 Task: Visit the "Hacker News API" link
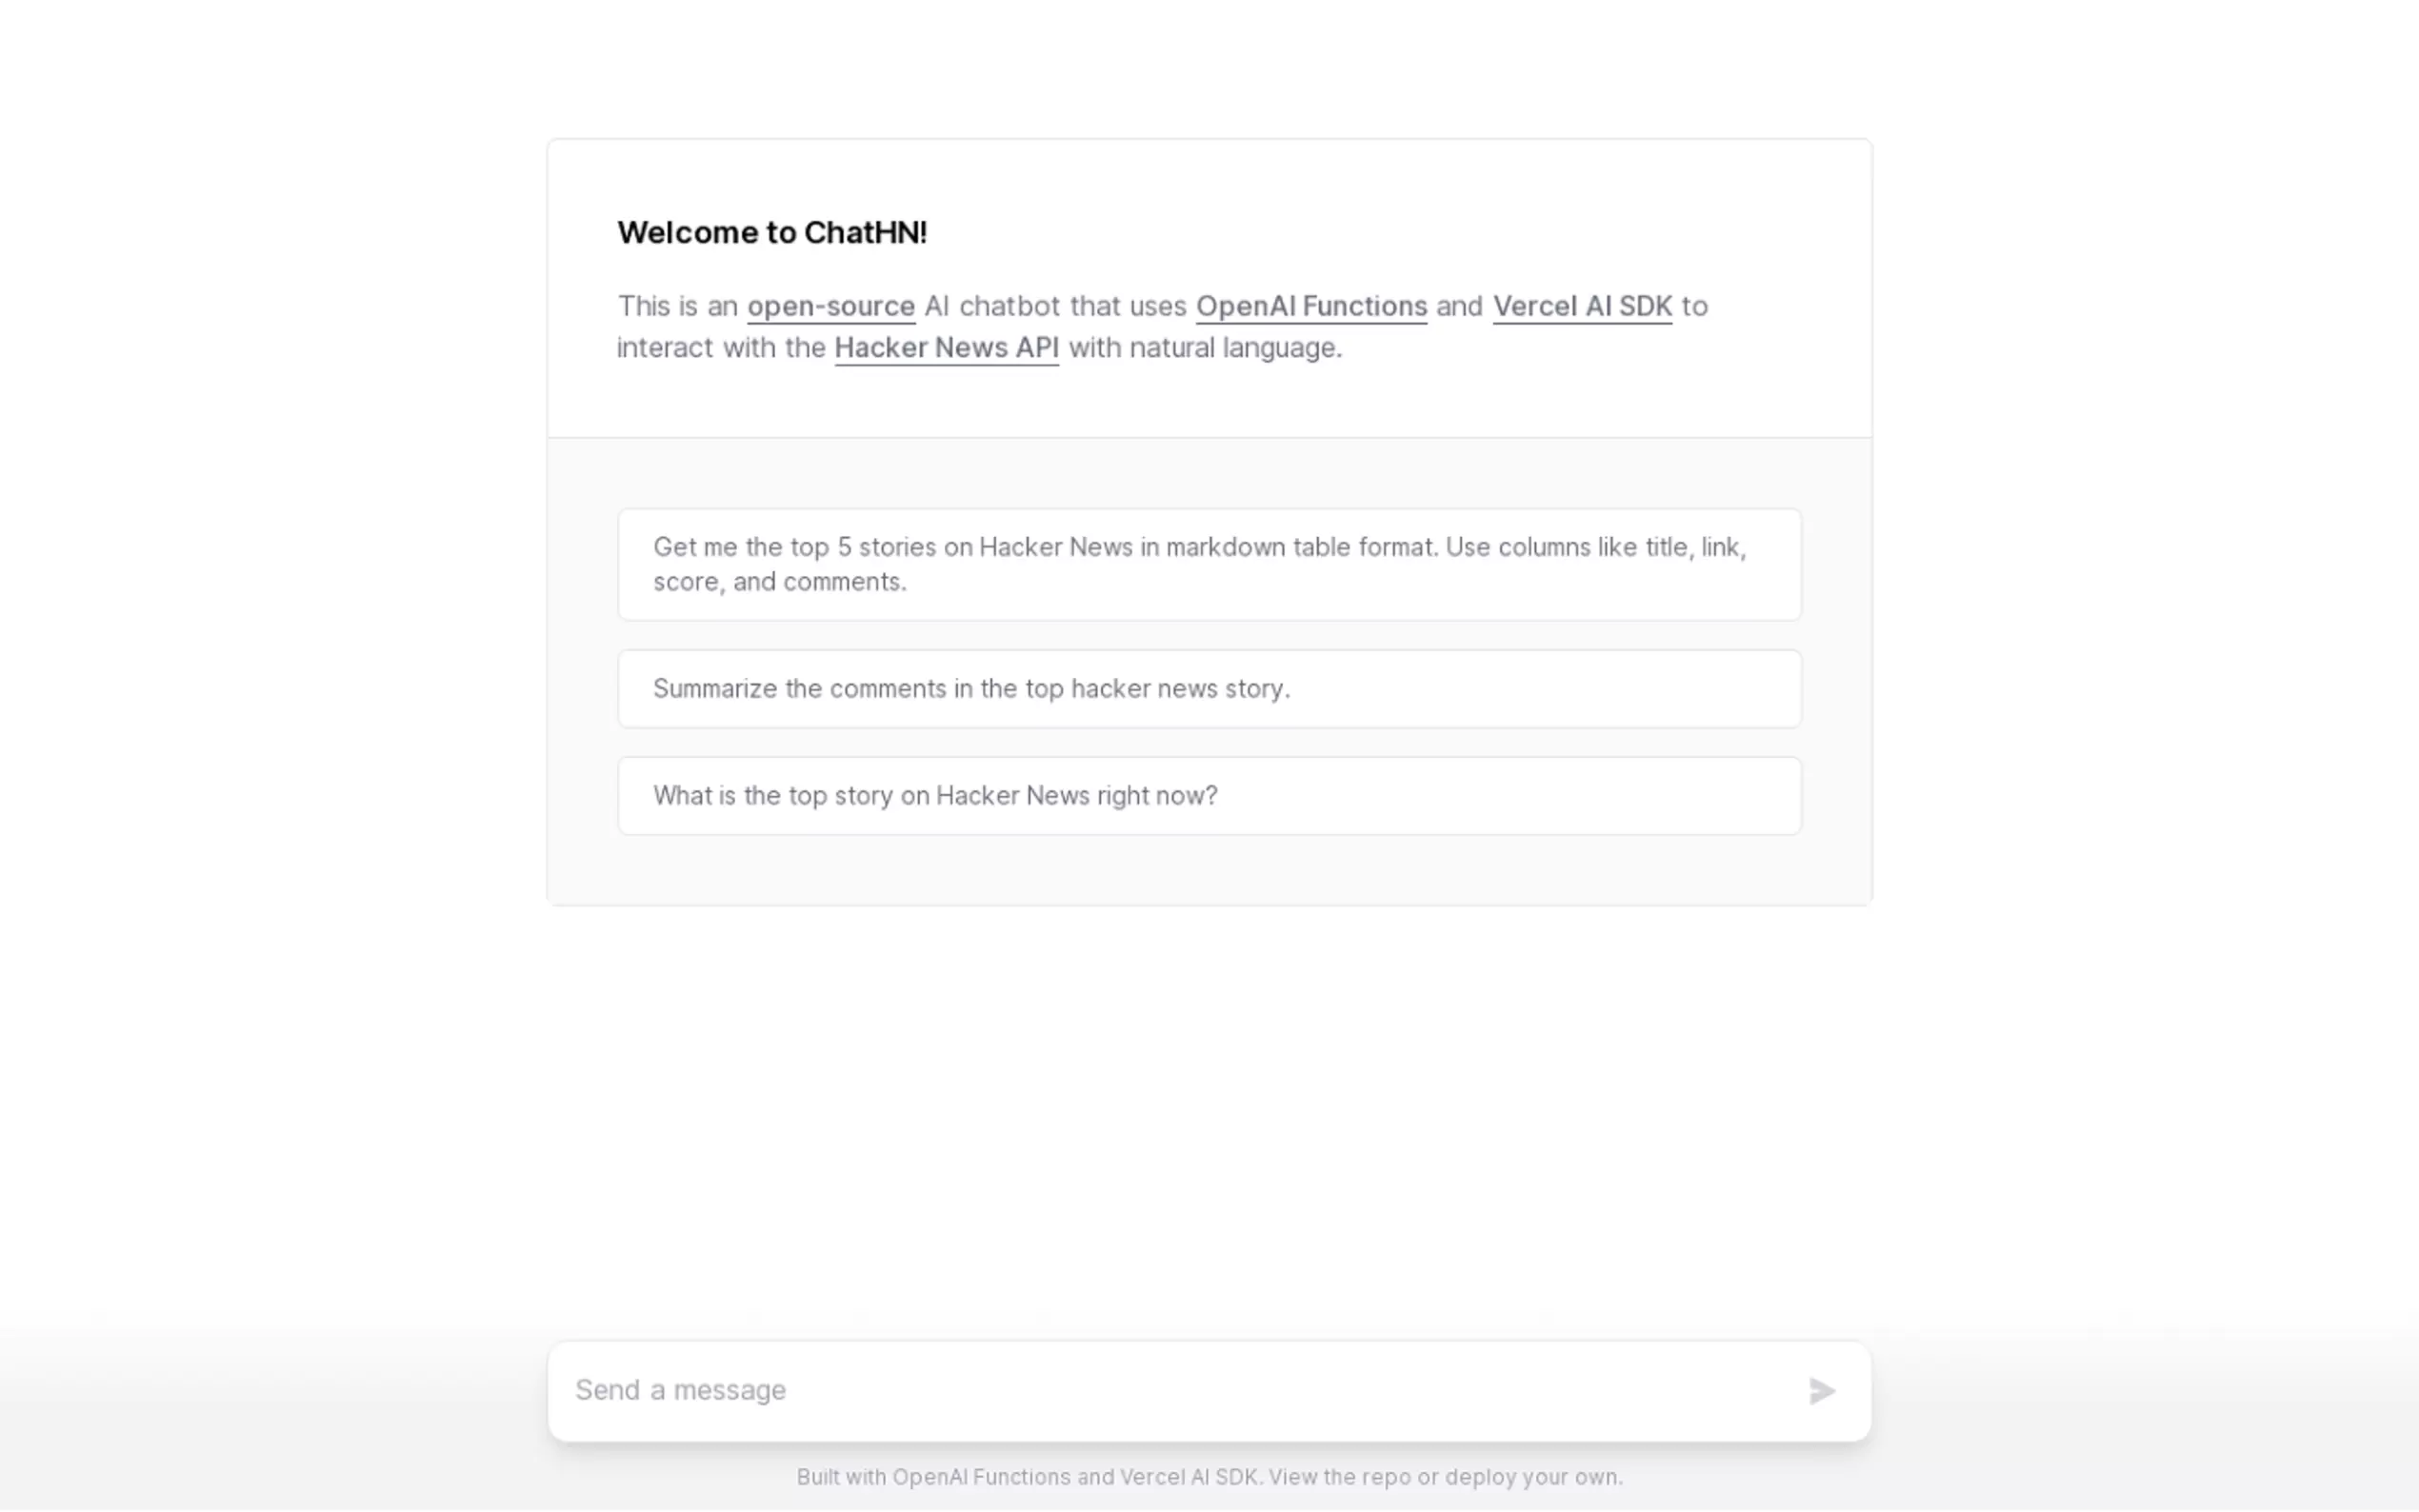point(946,348)
